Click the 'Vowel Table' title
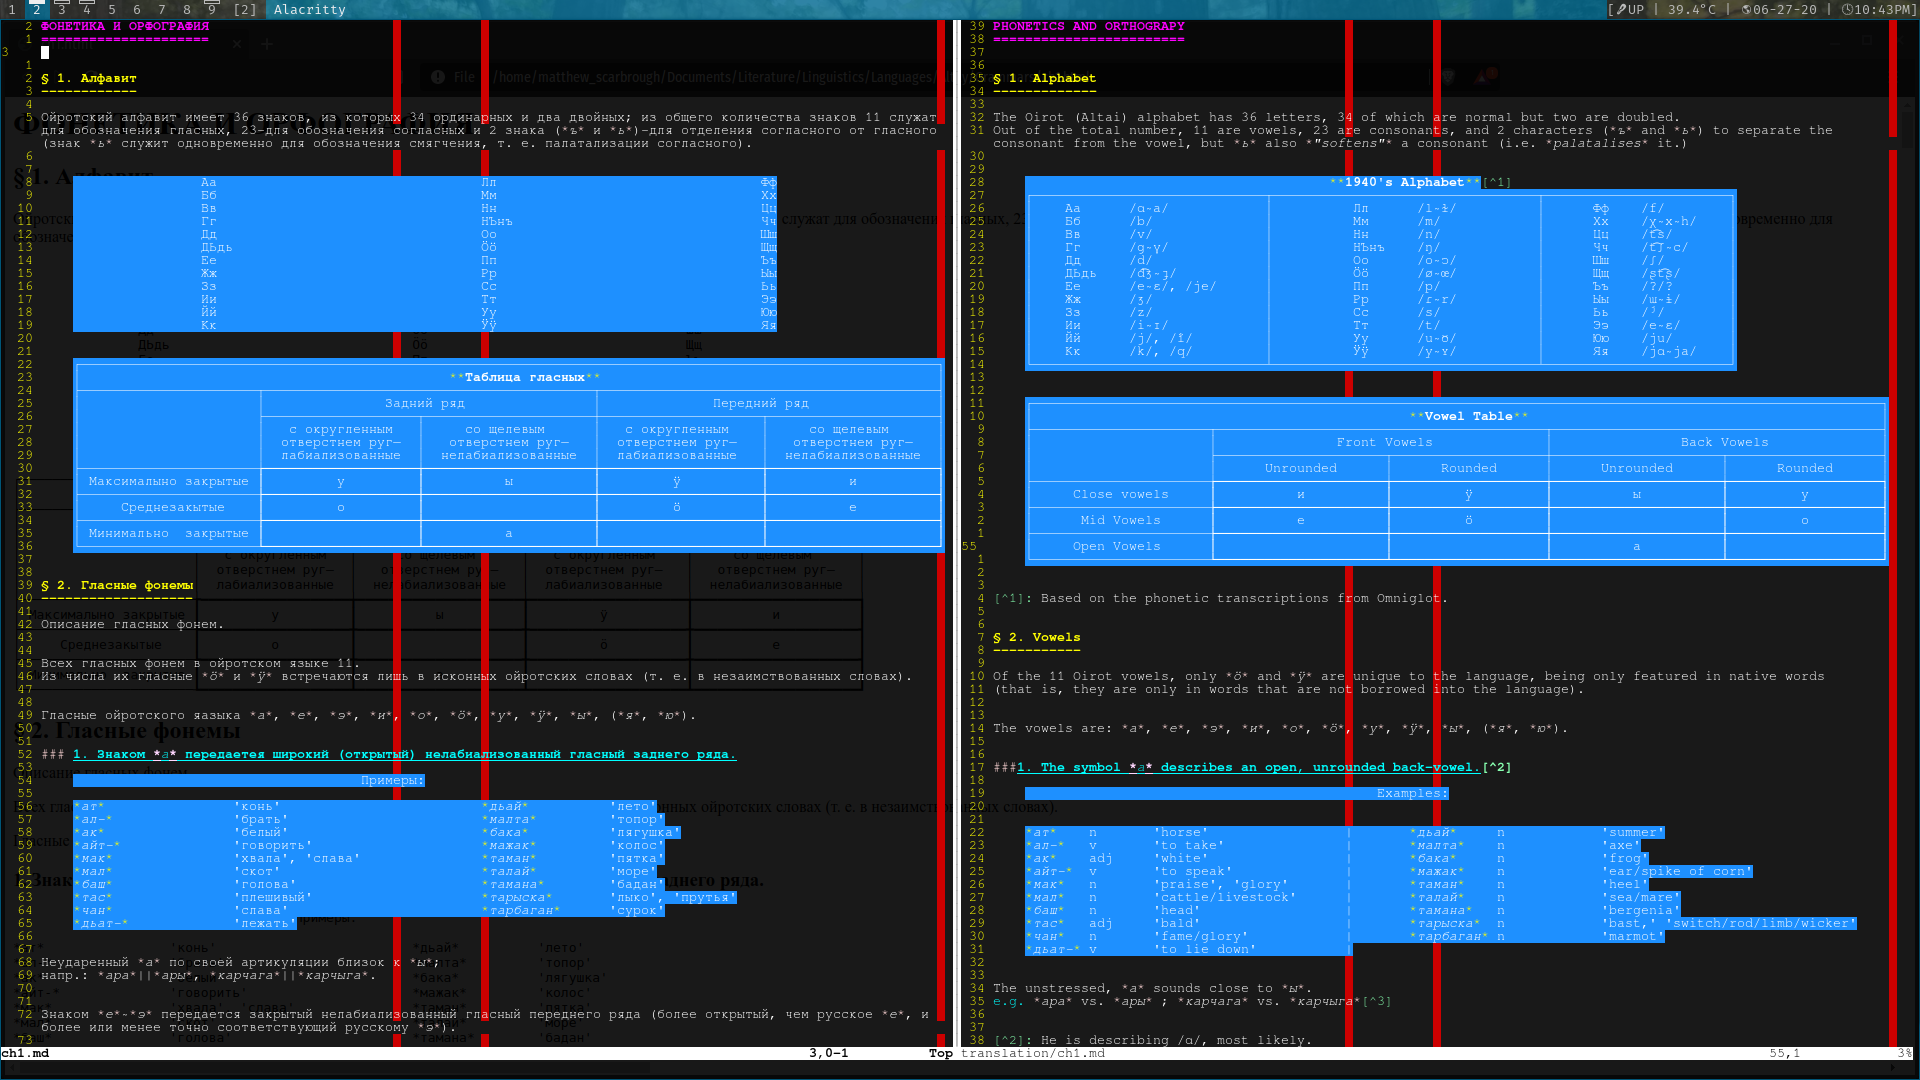This screenshot has height=1080, width=1920. pos(1468,416)
